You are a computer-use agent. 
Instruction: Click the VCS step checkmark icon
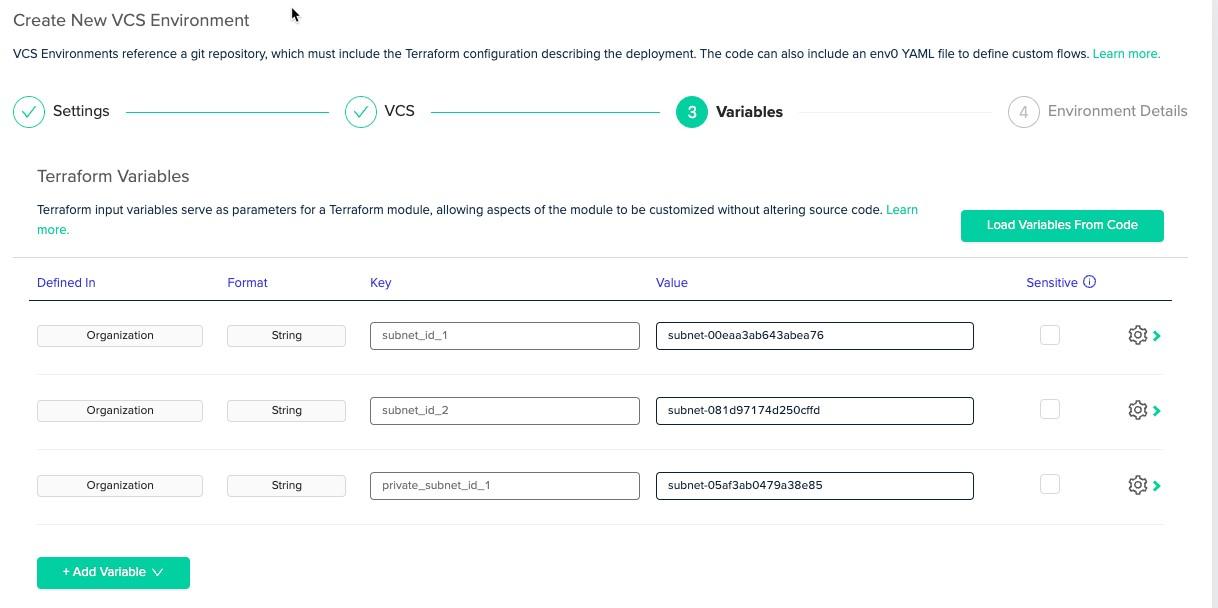(x=361, y=112)
